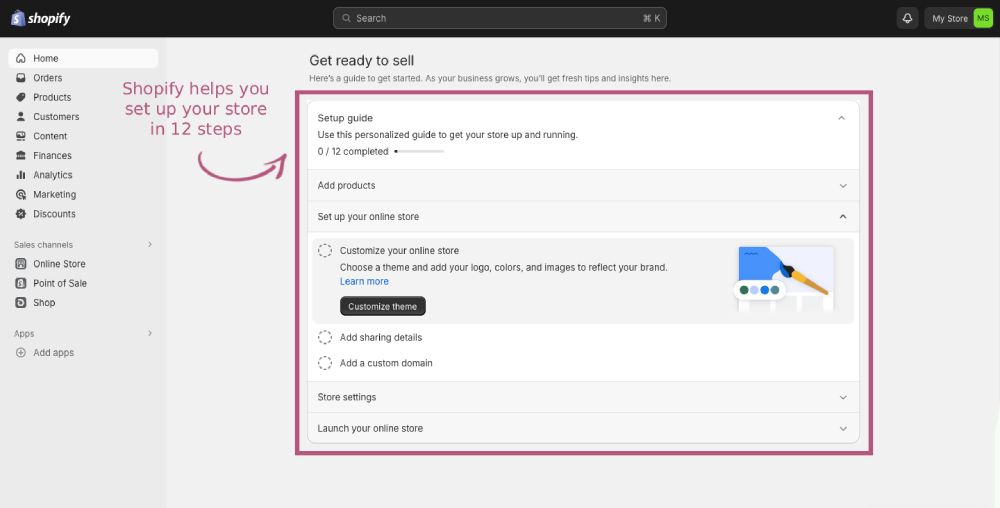Viewport: 1000px width, 508px height.
Task: Expand the Sales channels chevron
Action: [150, 244]
